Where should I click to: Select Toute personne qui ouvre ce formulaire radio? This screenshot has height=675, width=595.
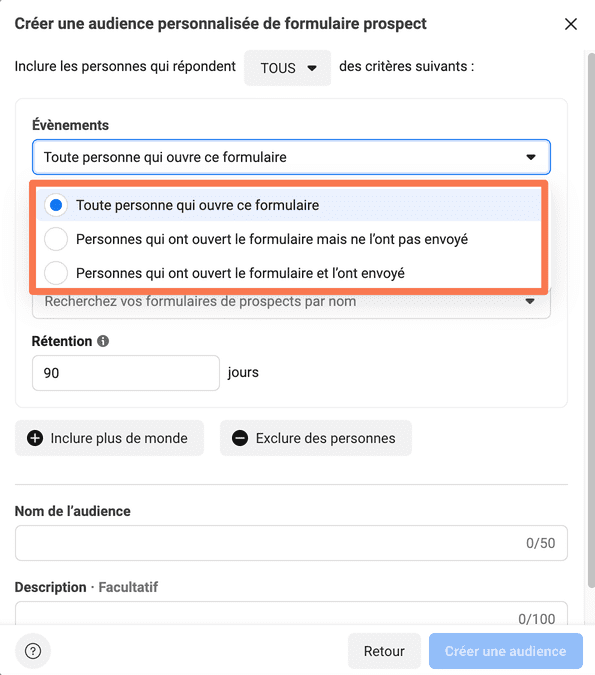tap(56, 205)
